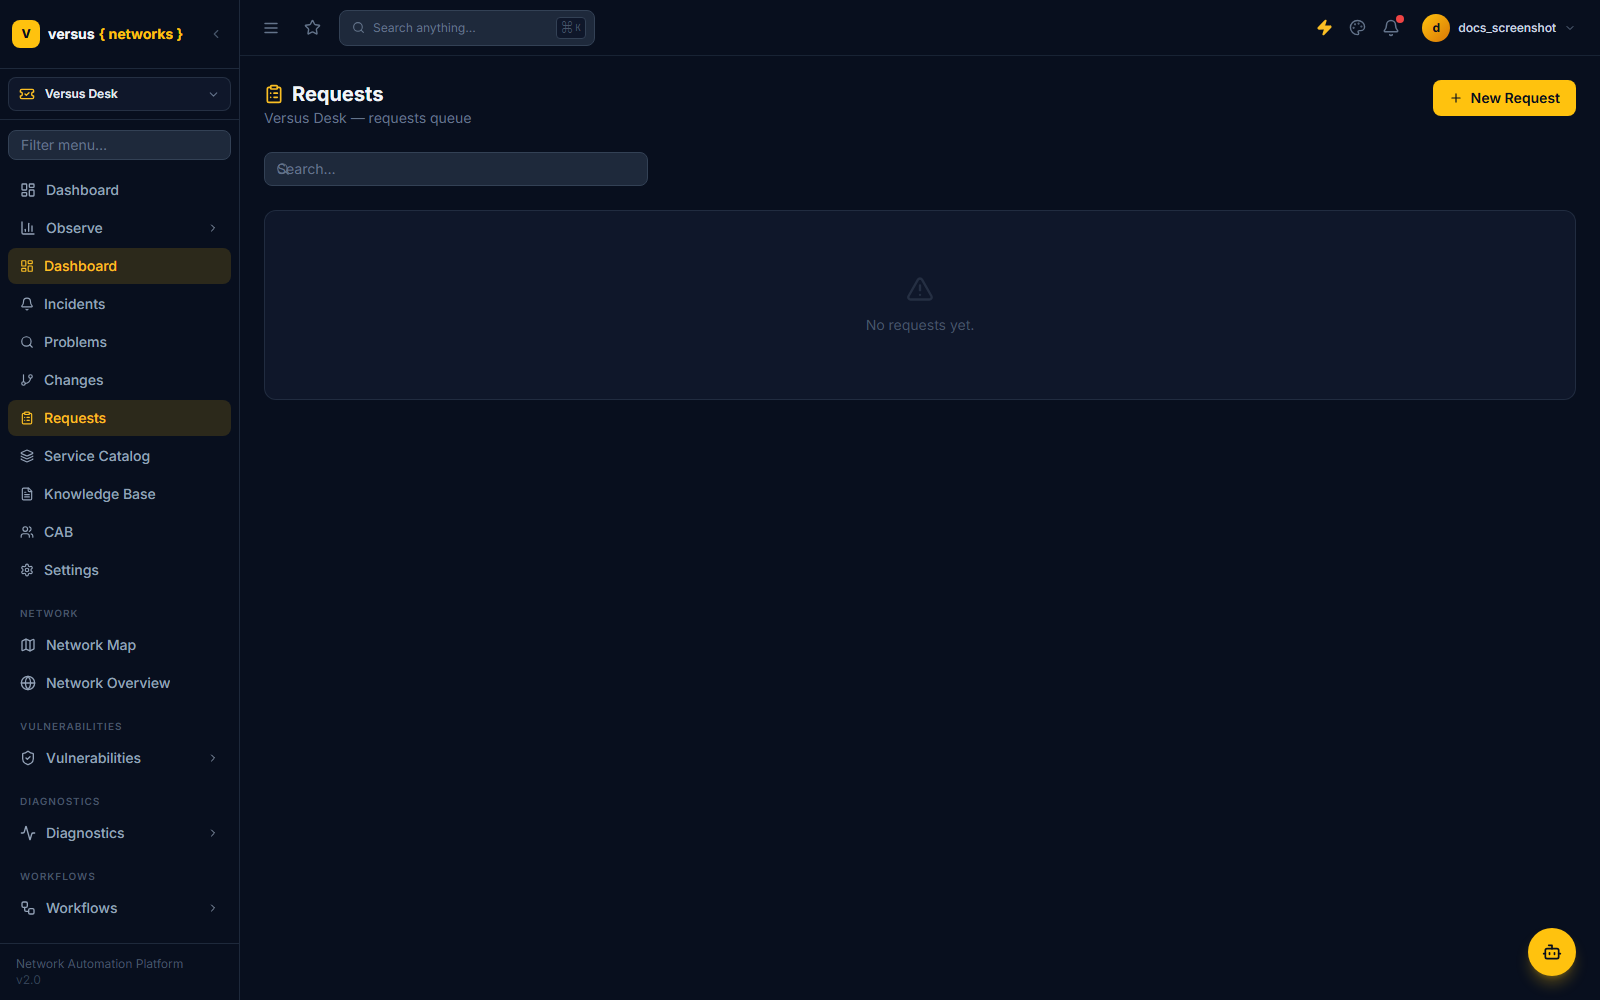Click the Diagnostics pulse icon

click(x=28, y=833)
